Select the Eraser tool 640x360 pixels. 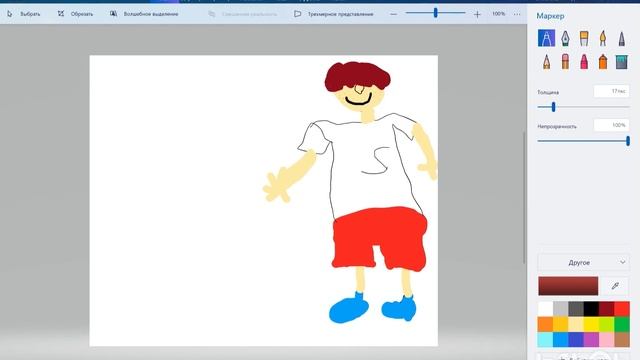pos(565,62)
